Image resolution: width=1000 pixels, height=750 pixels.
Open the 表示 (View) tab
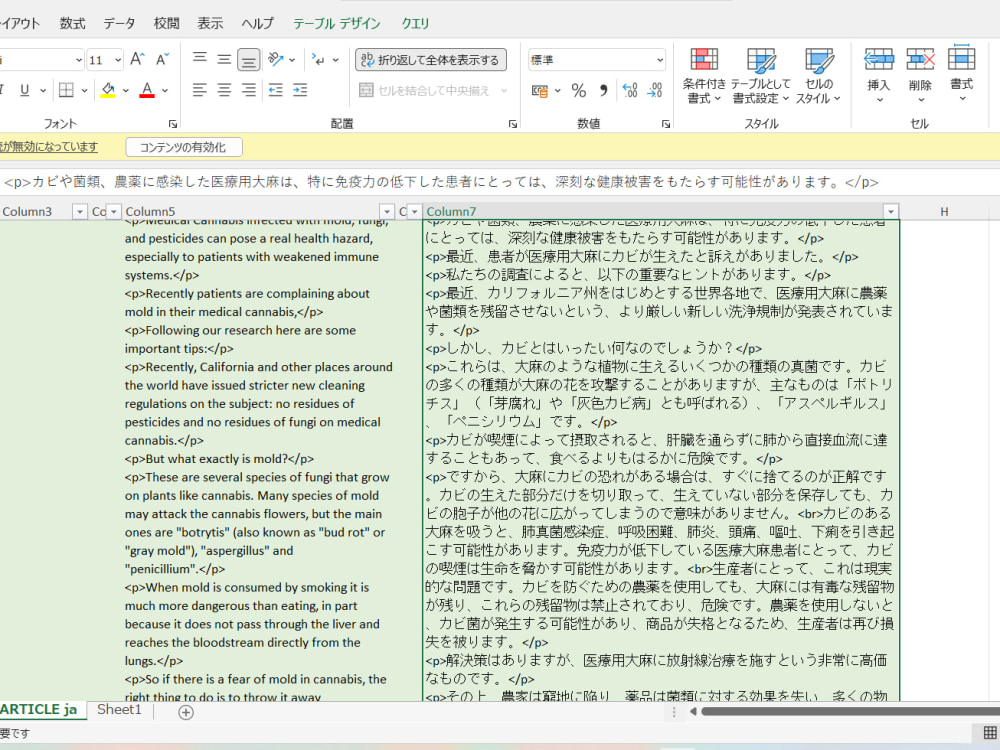[x=210, y=24]
